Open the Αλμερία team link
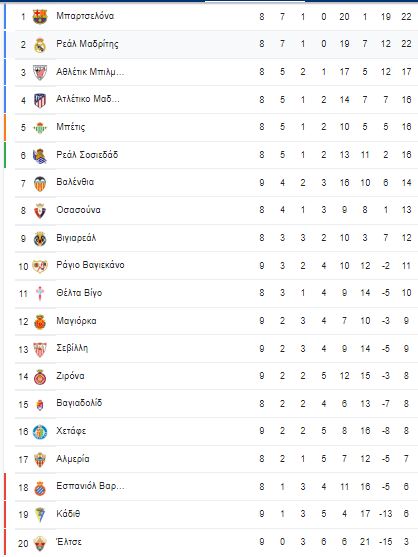 tap(73, 459)
